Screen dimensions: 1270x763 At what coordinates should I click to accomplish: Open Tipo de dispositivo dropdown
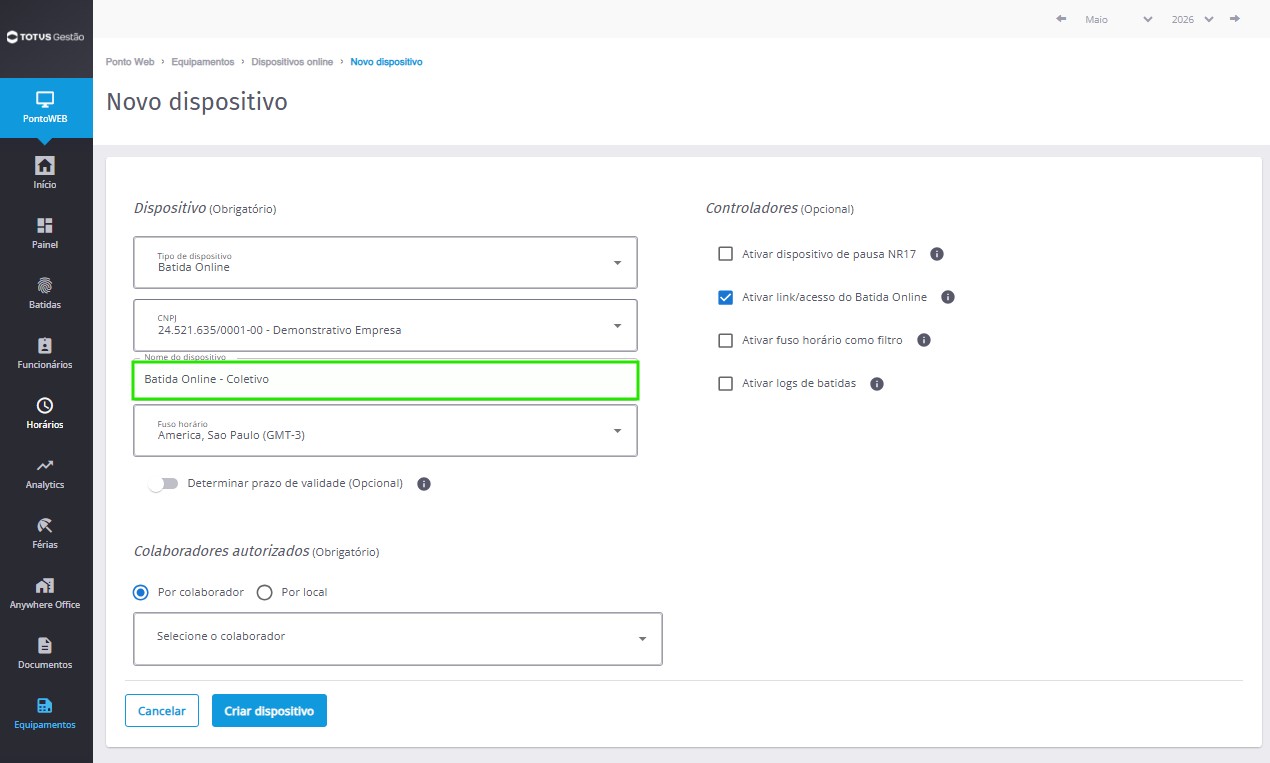385,262
